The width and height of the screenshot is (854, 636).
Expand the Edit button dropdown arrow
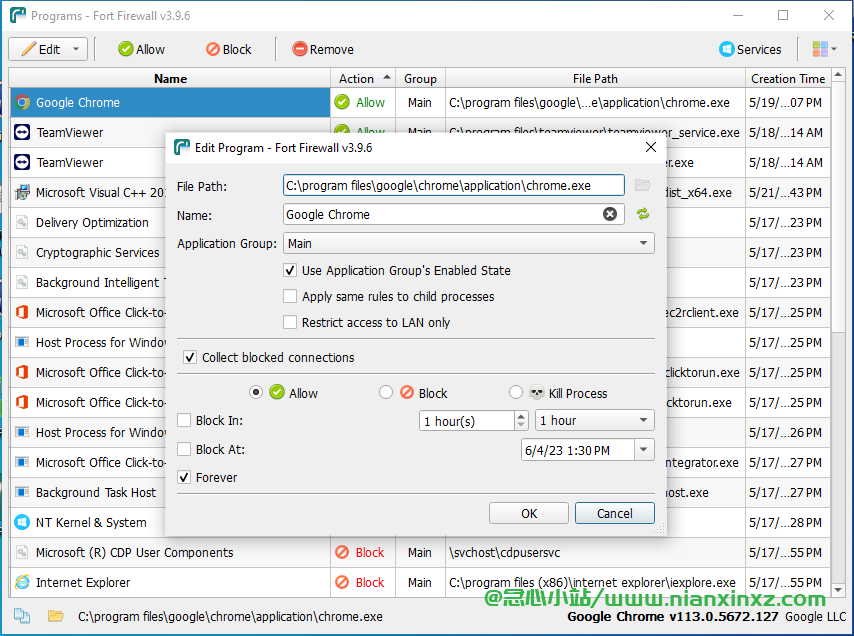point(76,50)
